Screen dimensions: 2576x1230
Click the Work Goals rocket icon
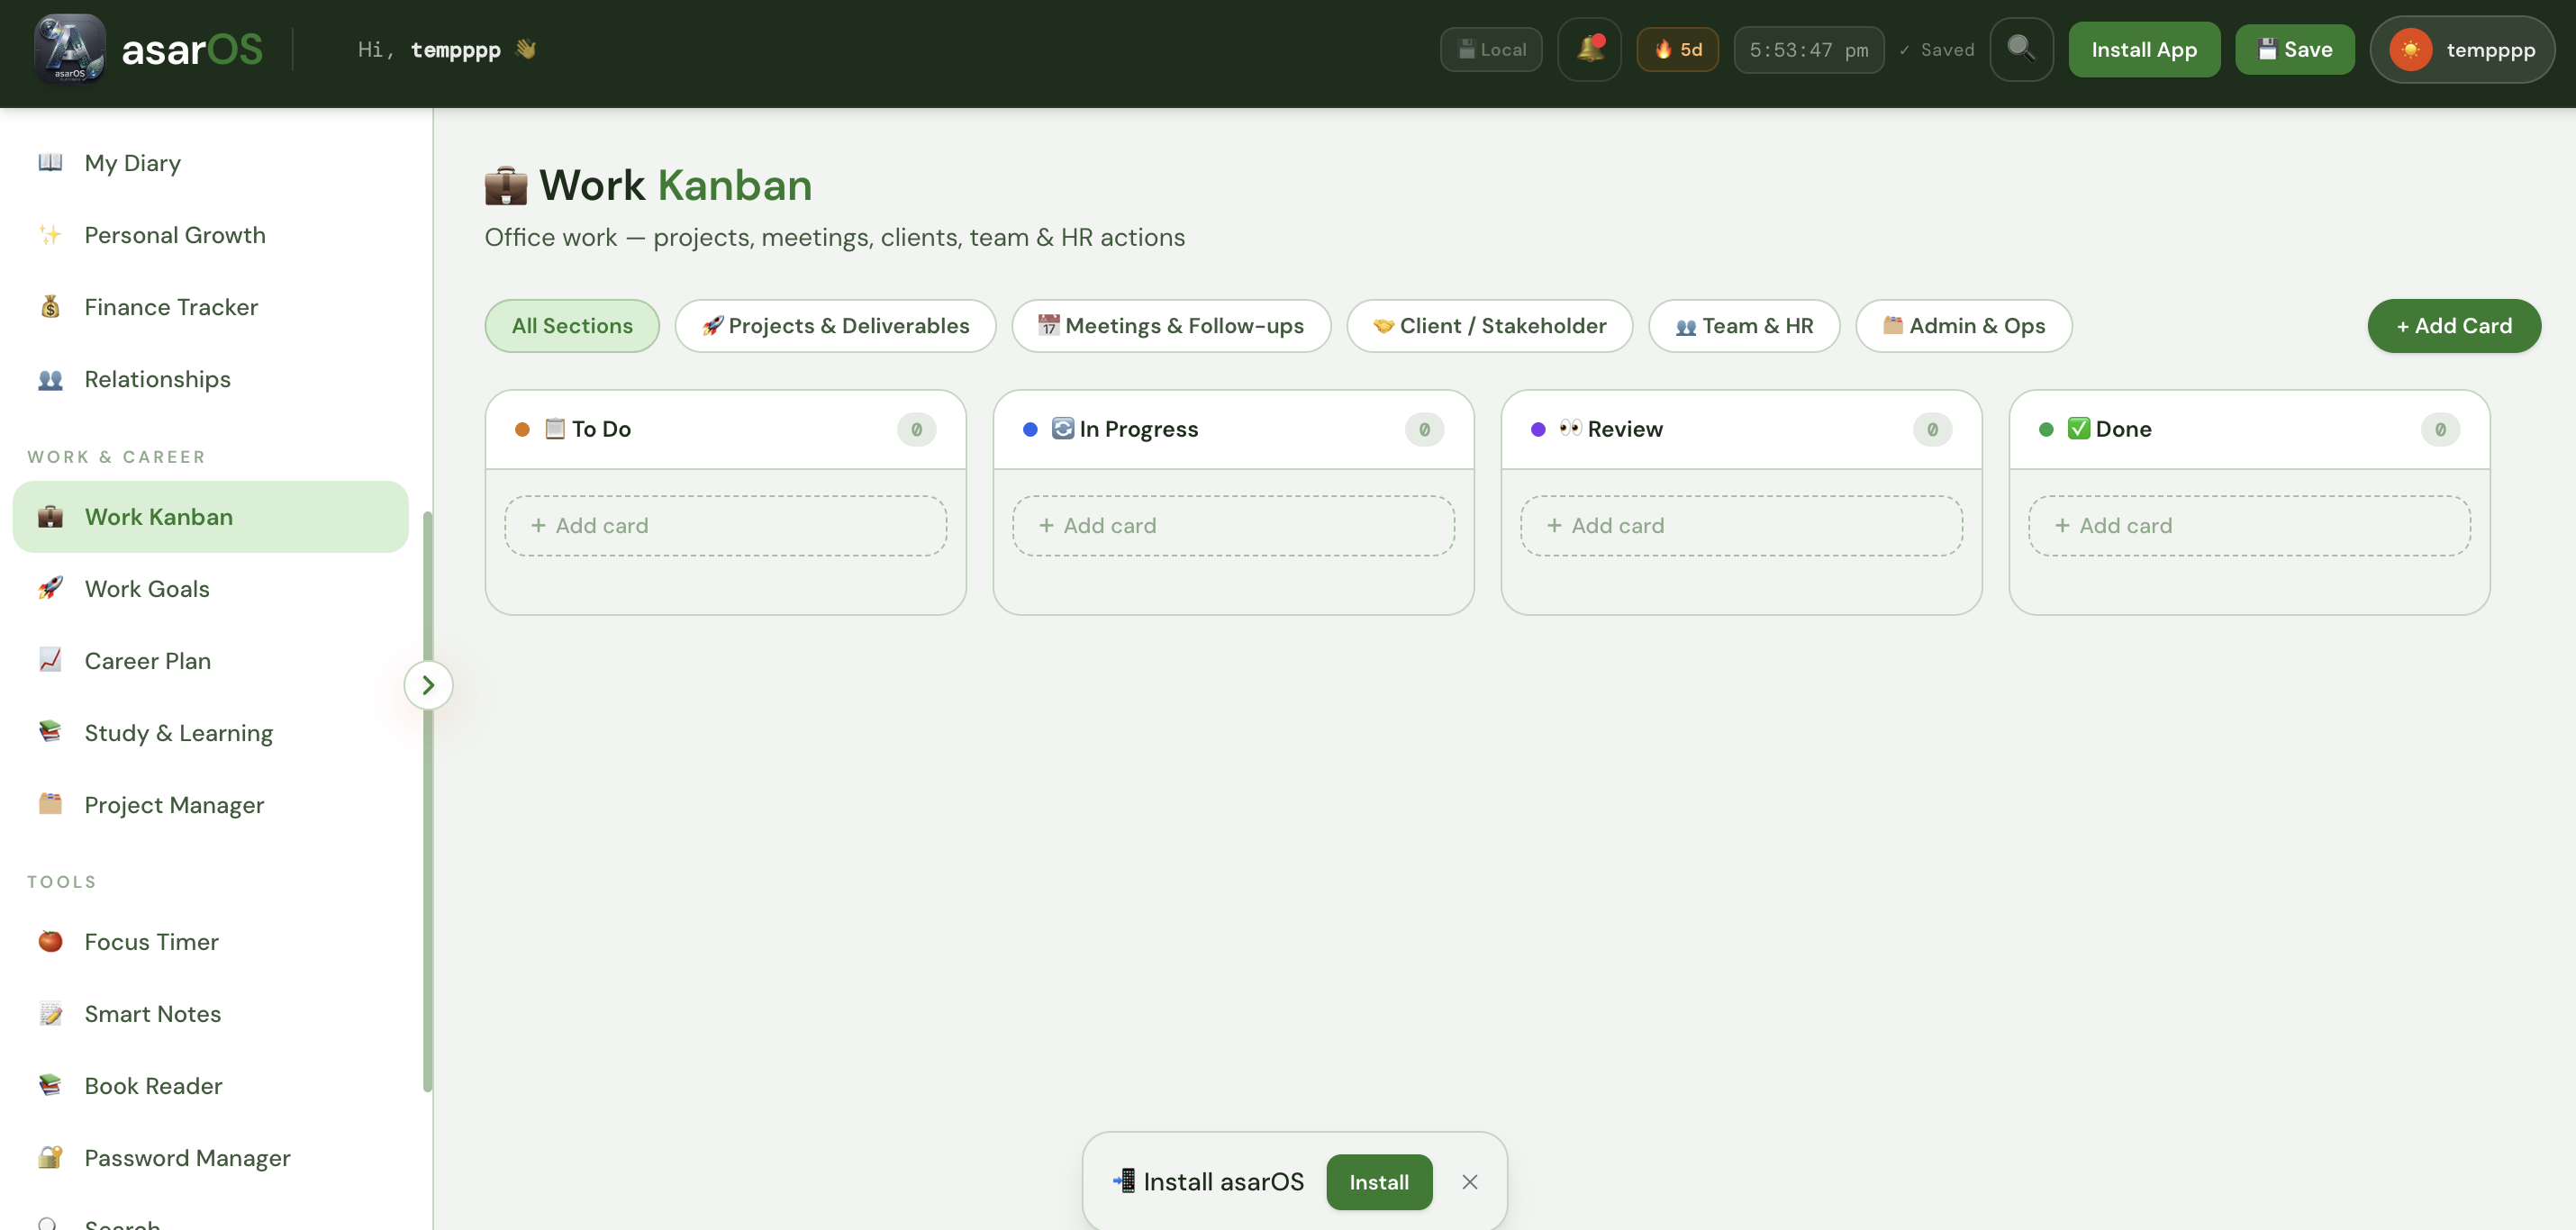click(50, 589)
